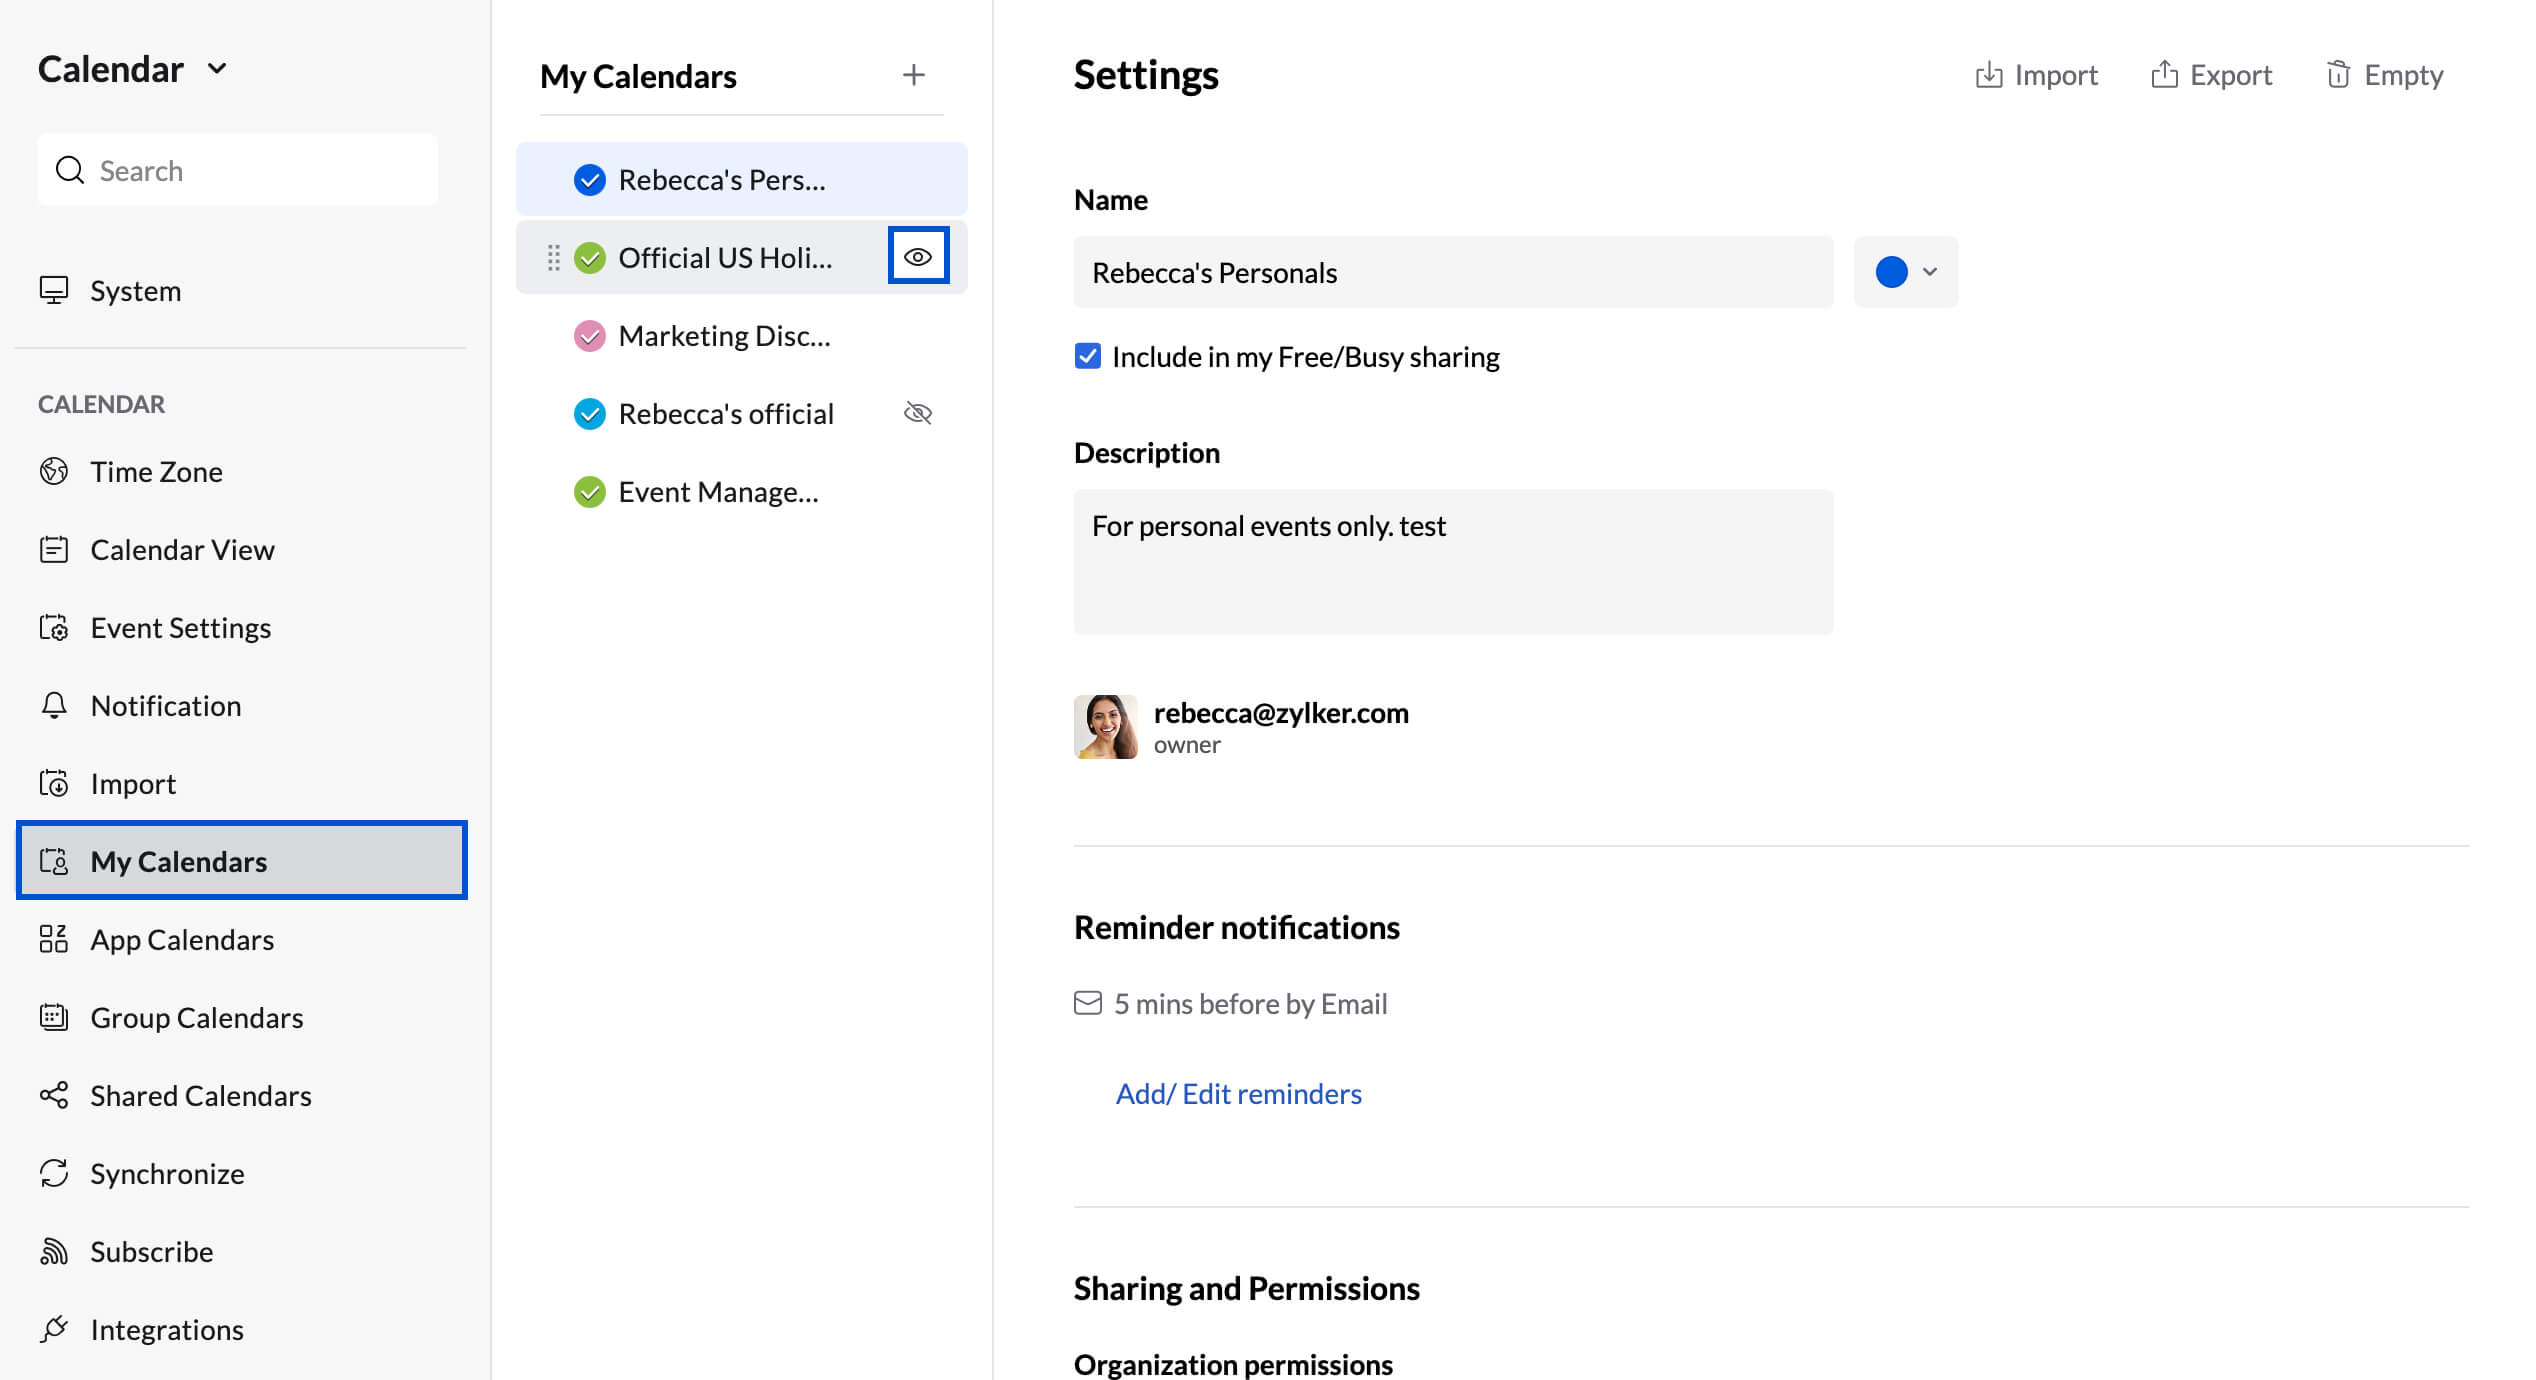
Task: Go to Shared Calendars section
Action: click(200, 1095)
